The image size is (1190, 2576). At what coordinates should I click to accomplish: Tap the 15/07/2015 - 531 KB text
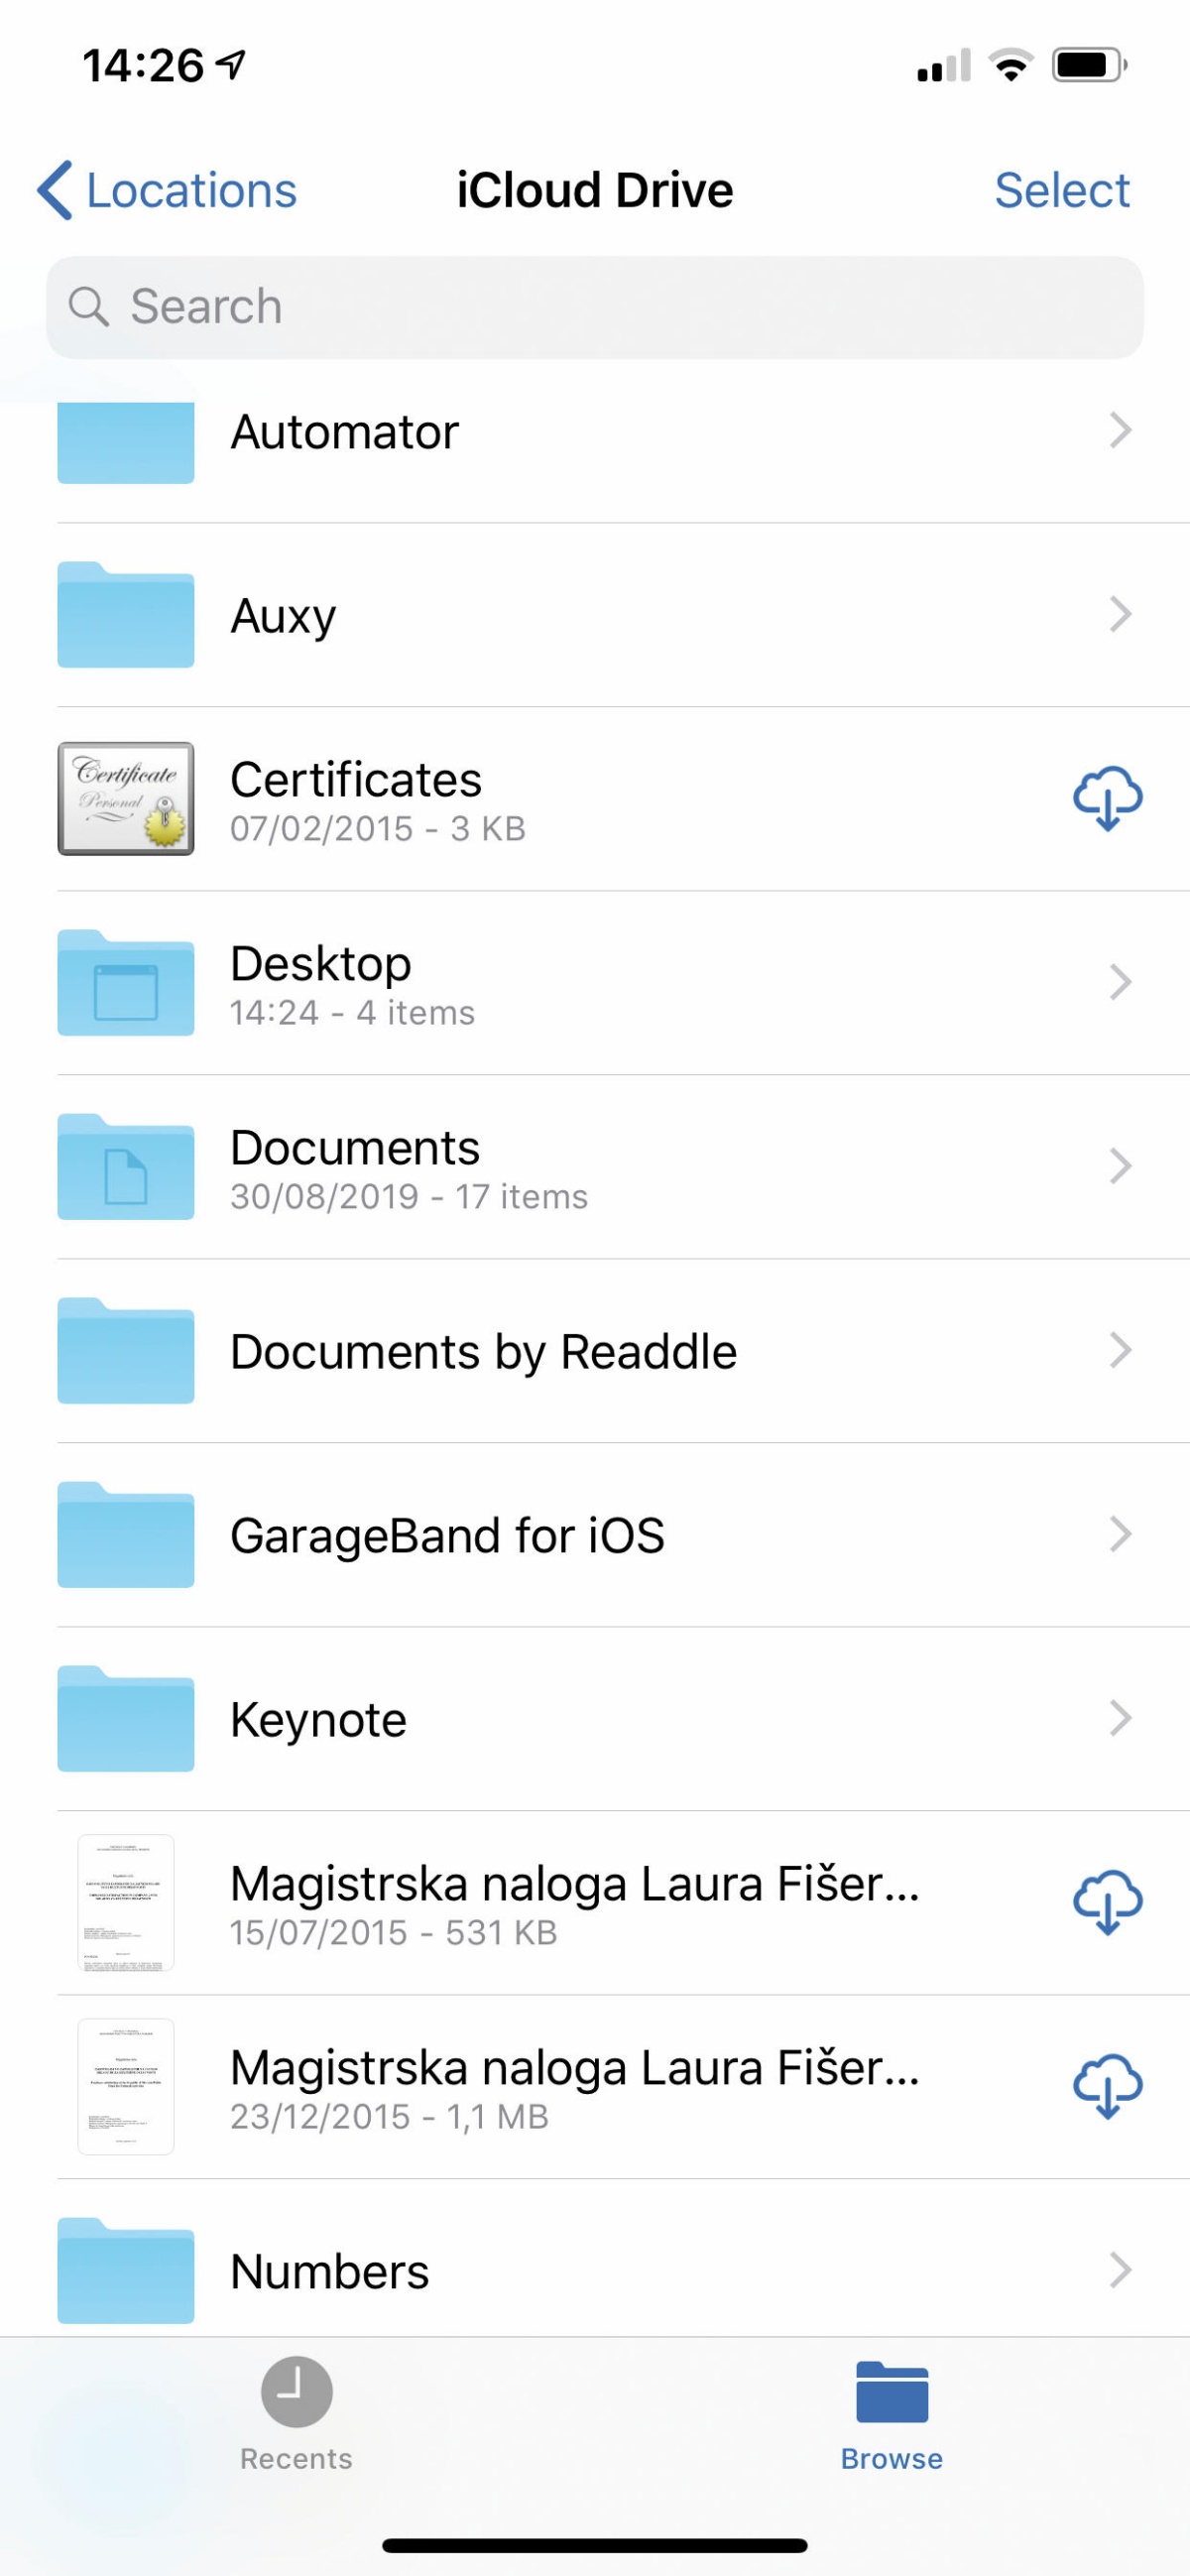coord(393,1932)
